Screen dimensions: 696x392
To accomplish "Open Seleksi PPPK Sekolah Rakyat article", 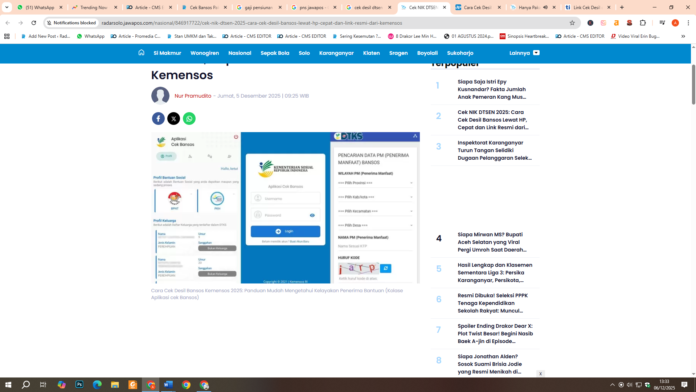I will [493, 303].
